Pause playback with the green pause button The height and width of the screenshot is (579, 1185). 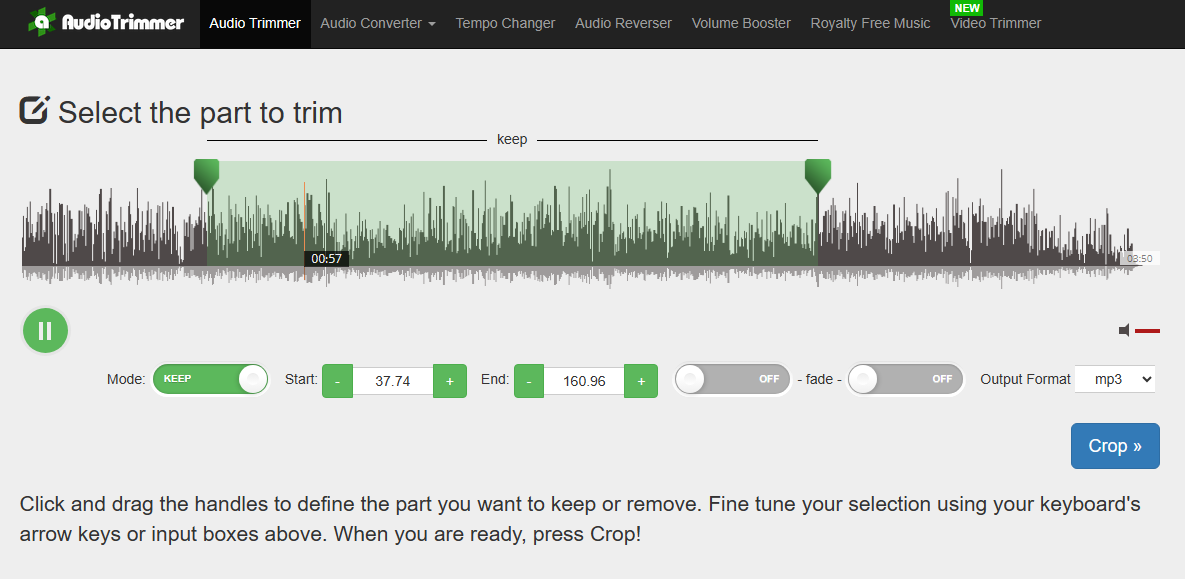pos(45,331)
